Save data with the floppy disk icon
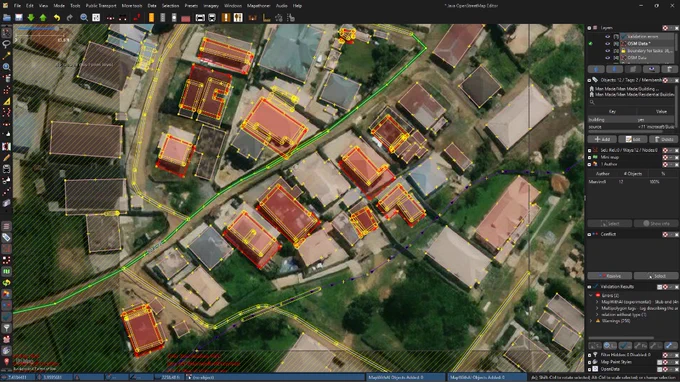 (x=19, y=18)
